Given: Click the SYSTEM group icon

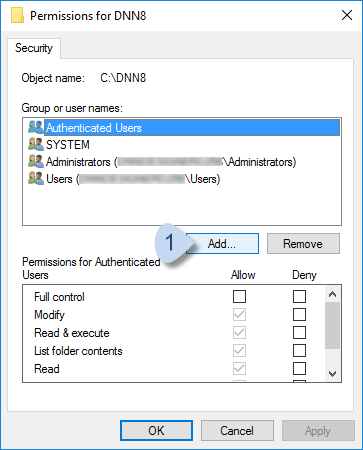Looking at the screenshot, I should (36, 144).
